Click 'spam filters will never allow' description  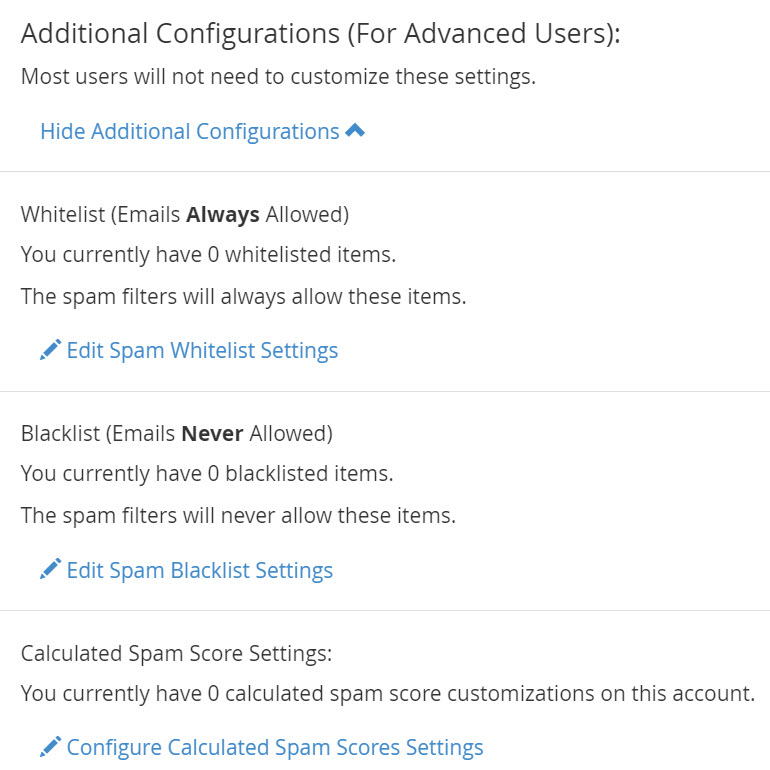(x=238, y=516)
